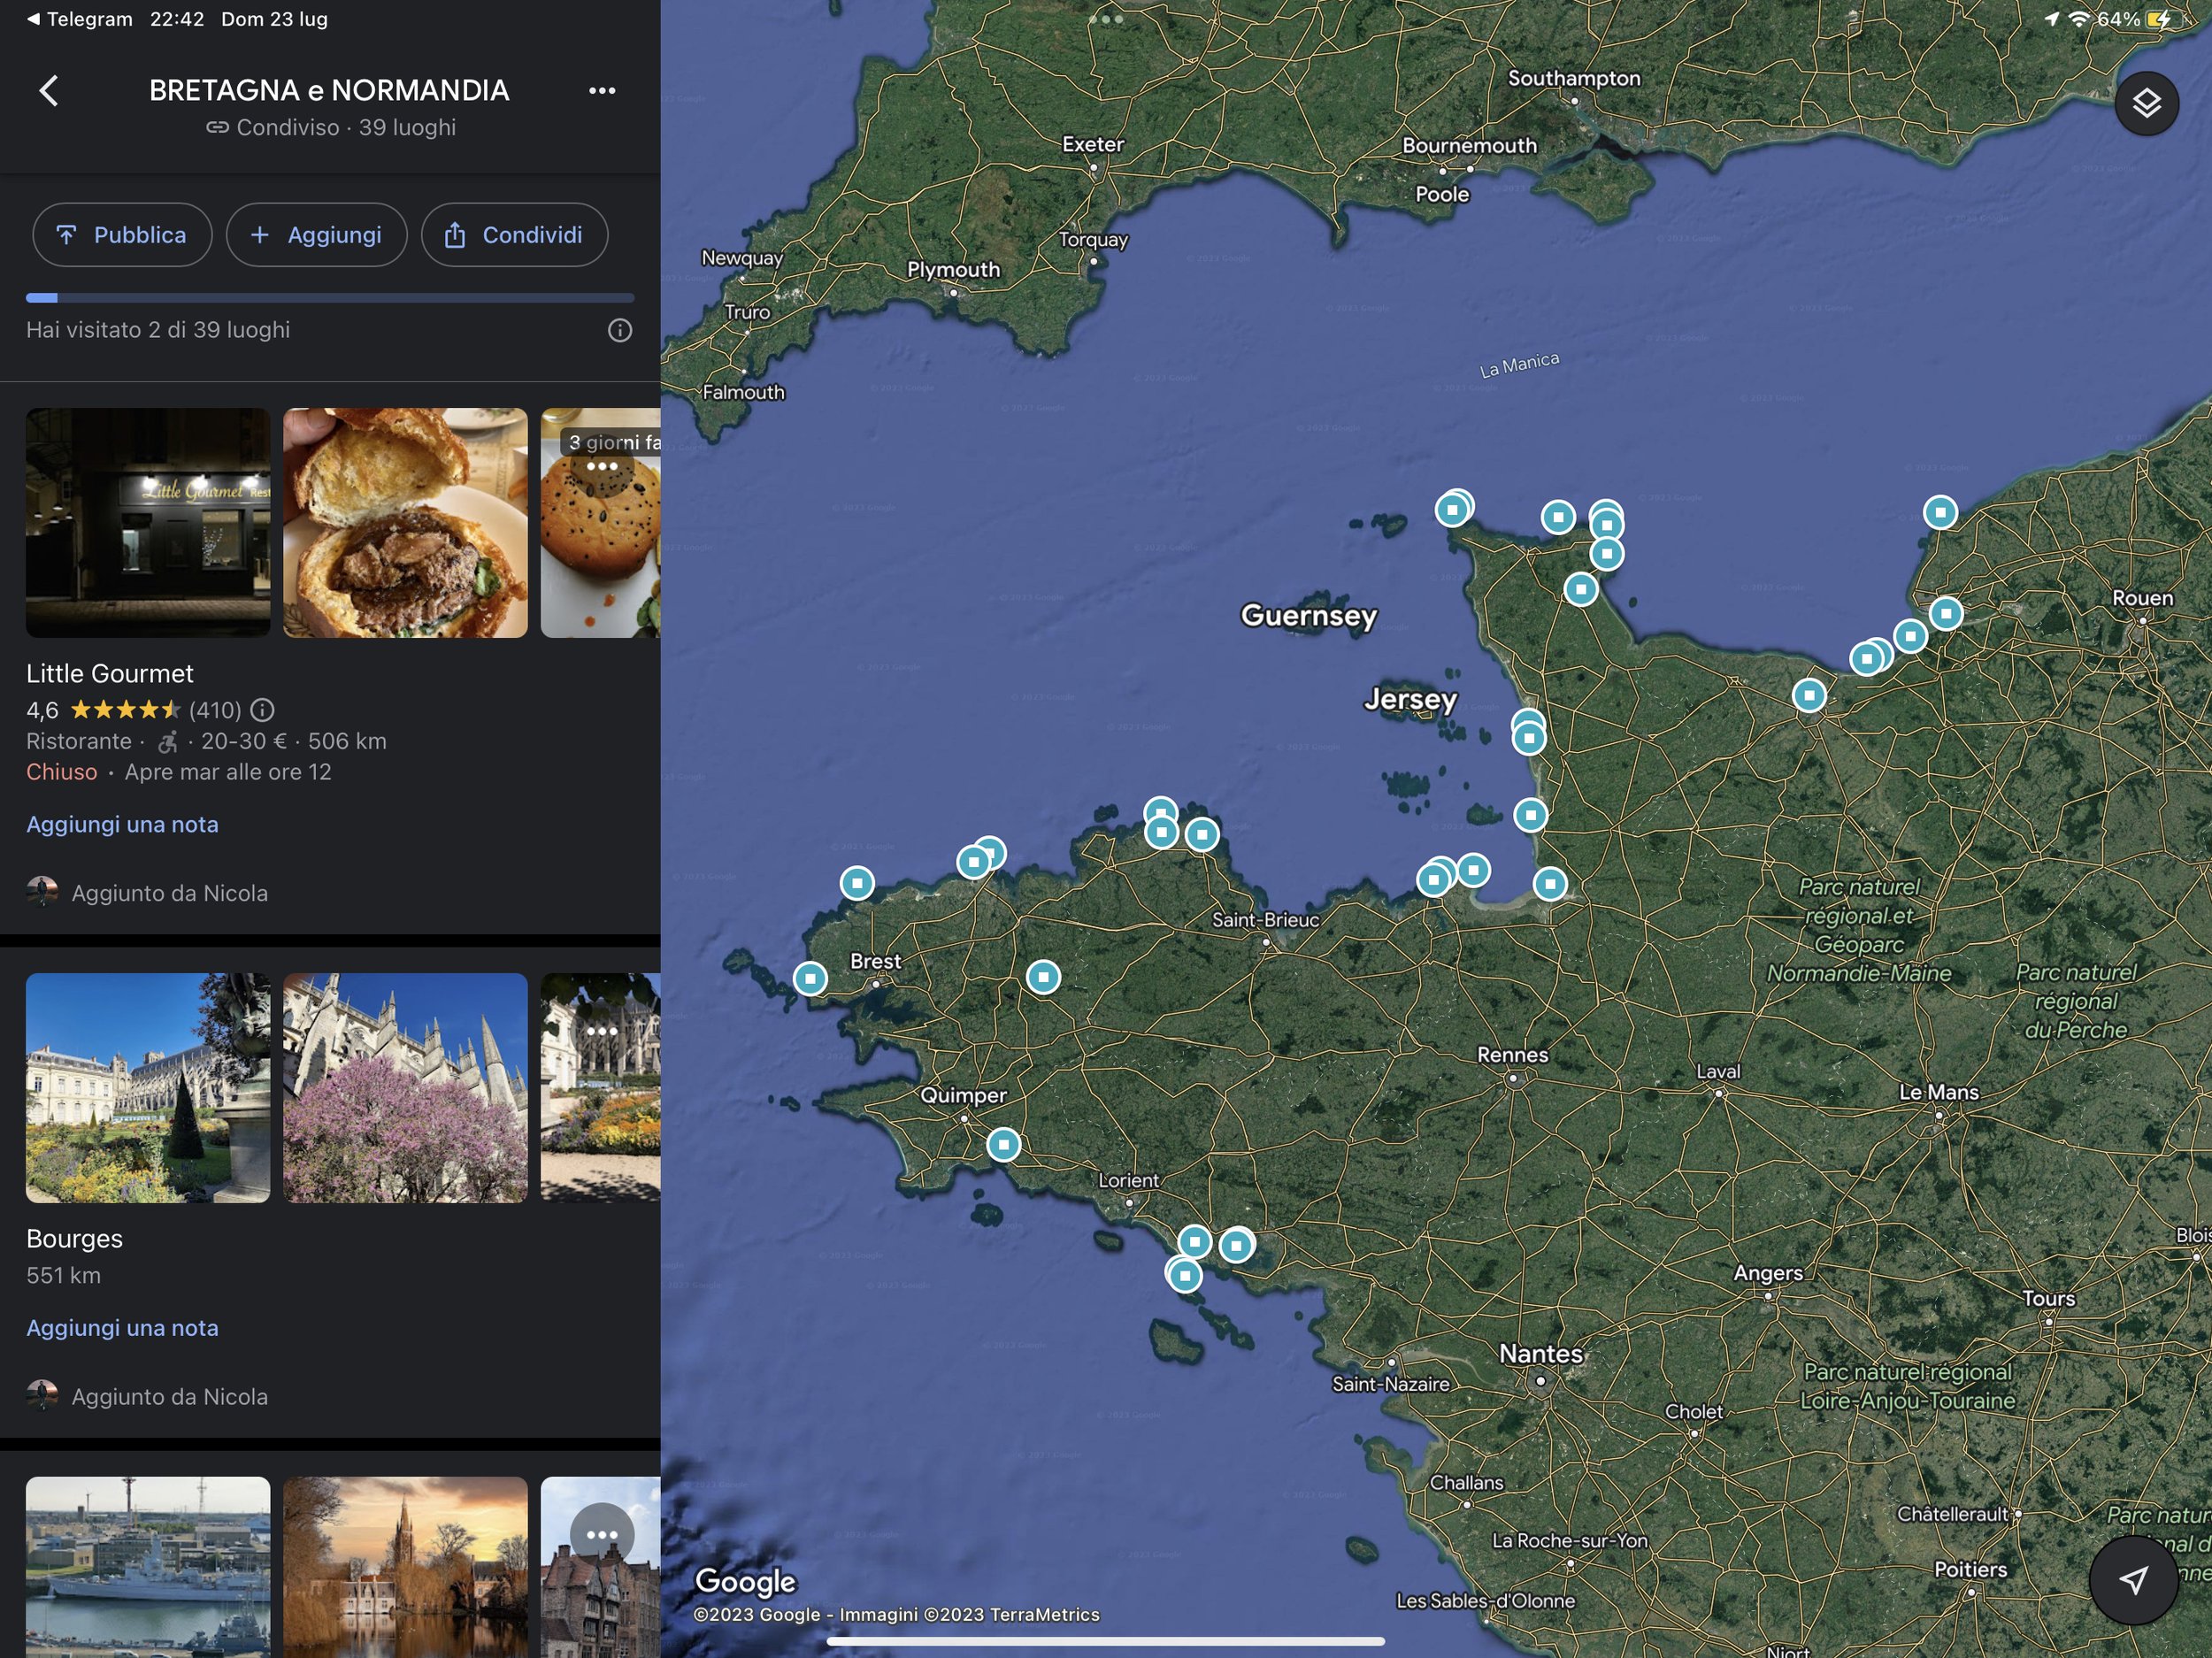Select the pin at Mont Saint-Michel bay
Screen dimensions: 2212x1658
1550,883
